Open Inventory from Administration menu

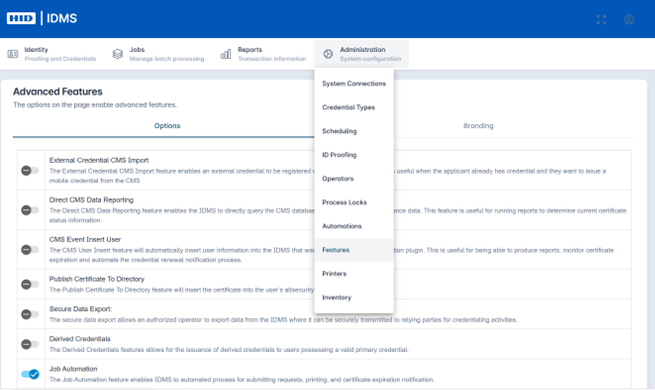(354, 298)
